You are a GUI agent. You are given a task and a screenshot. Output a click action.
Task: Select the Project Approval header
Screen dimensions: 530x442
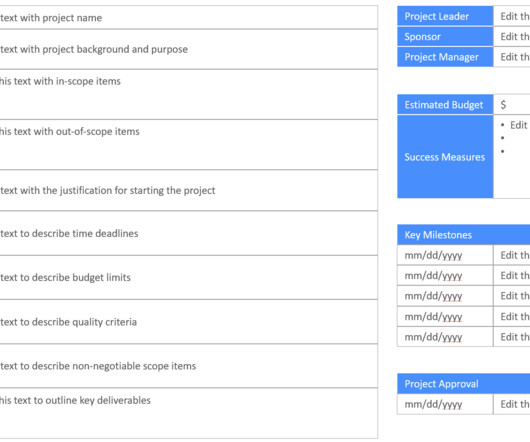[464, 384]
